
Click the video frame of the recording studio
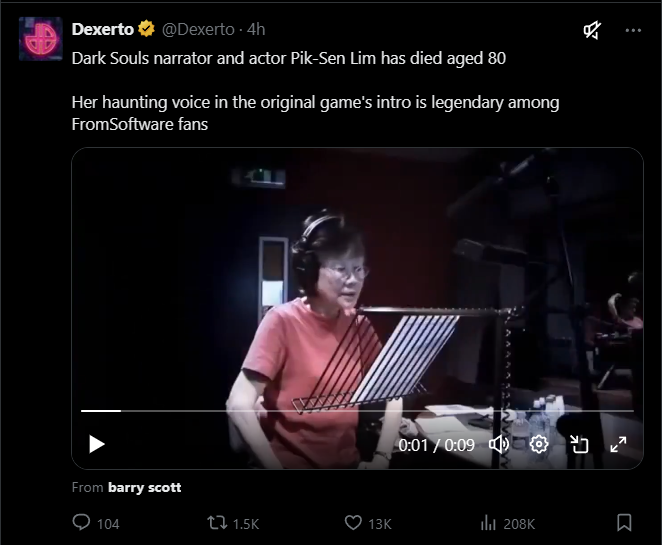click(357, 279)
